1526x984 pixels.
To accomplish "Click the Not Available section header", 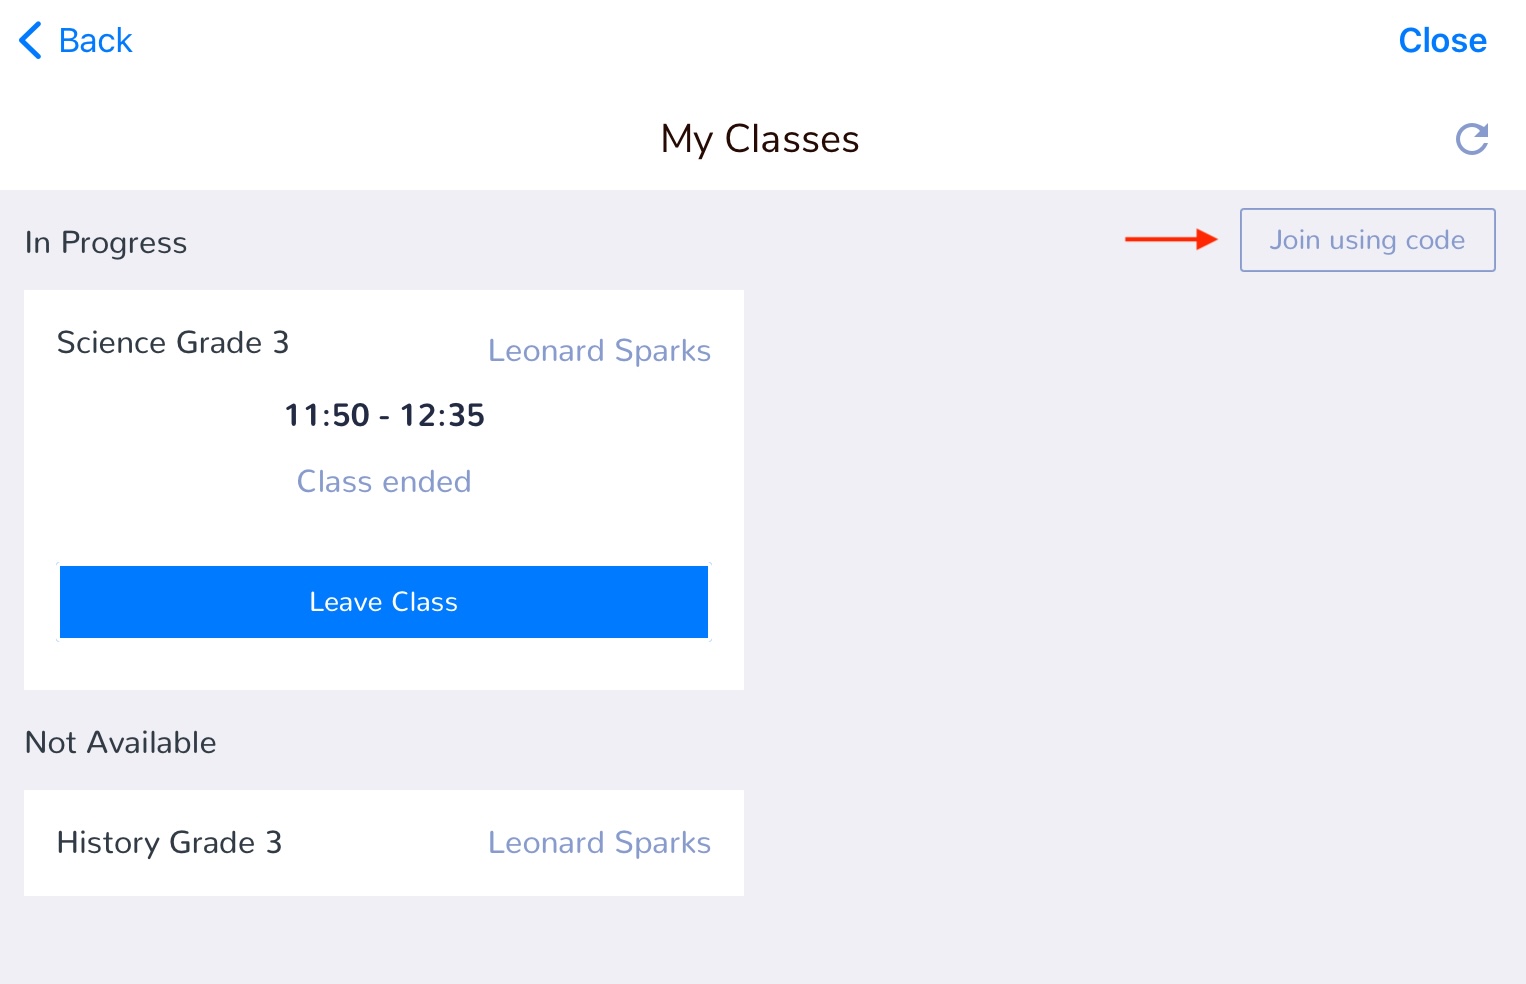I will coord(121,743).
